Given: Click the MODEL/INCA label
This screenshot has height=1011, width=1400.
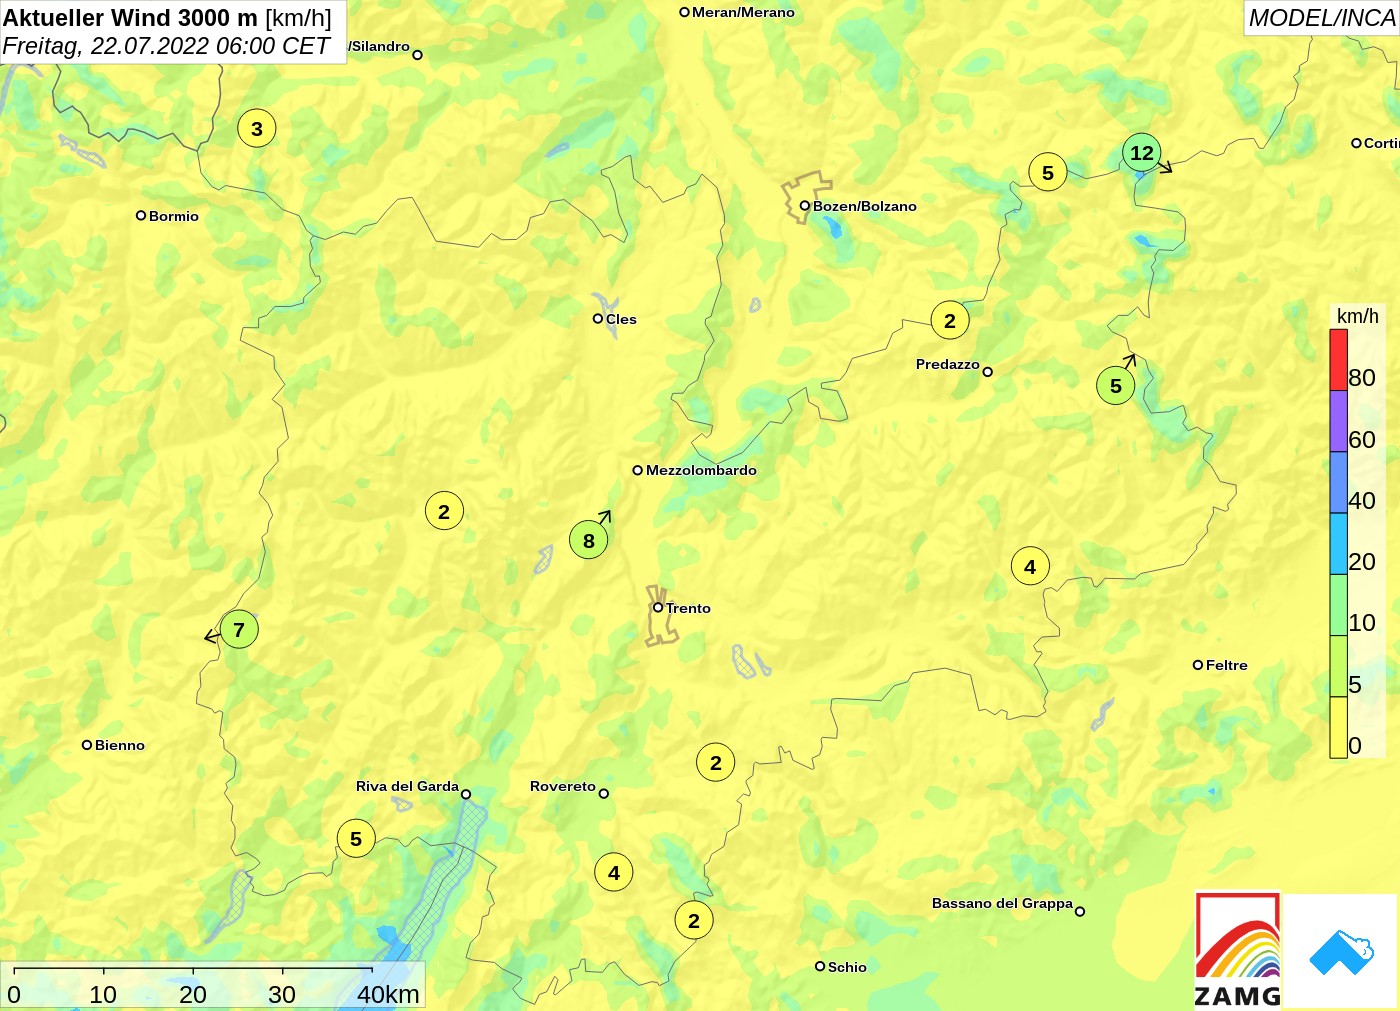Looking at the screenshot, I should pyautogui.click(x=1321, y=18).
